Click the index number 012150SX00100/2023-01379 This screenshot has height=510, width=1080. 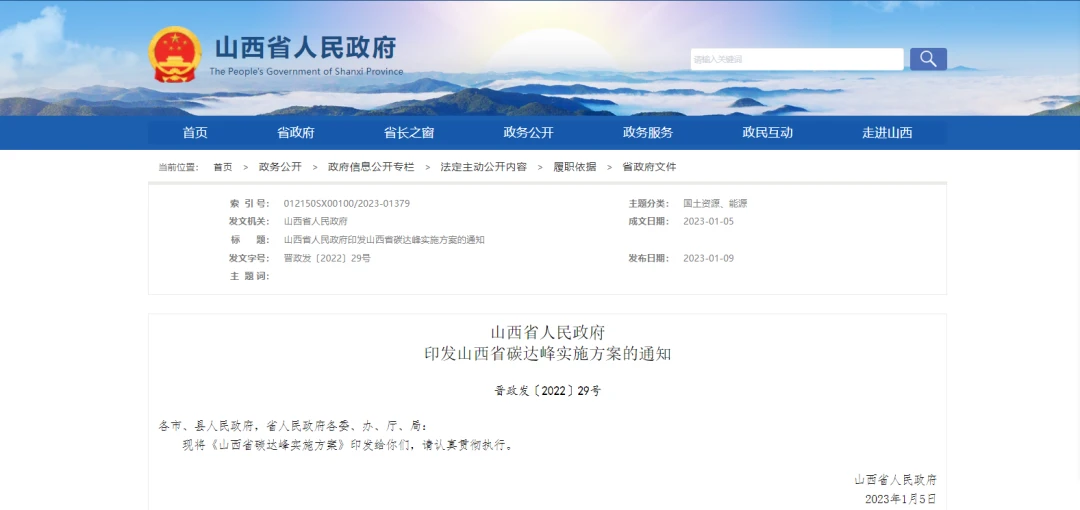point(346,204)
